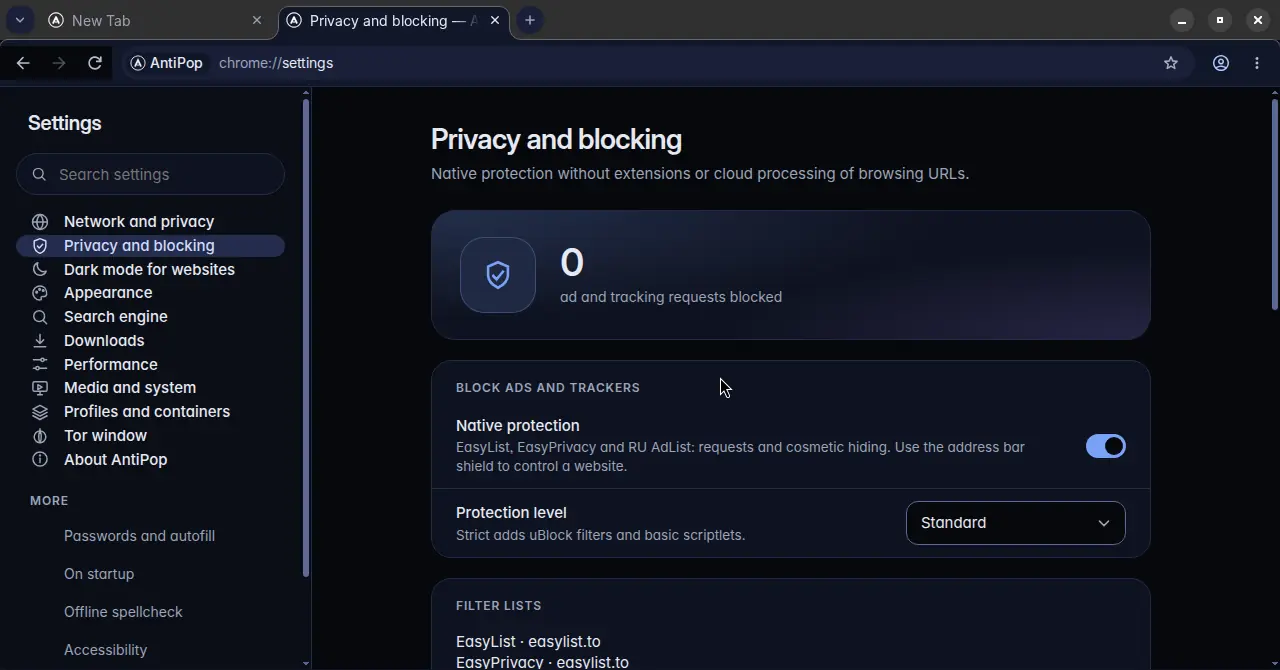Open Profiles and containers settings
Viewport: 1280px width, 670px height.
150,412
